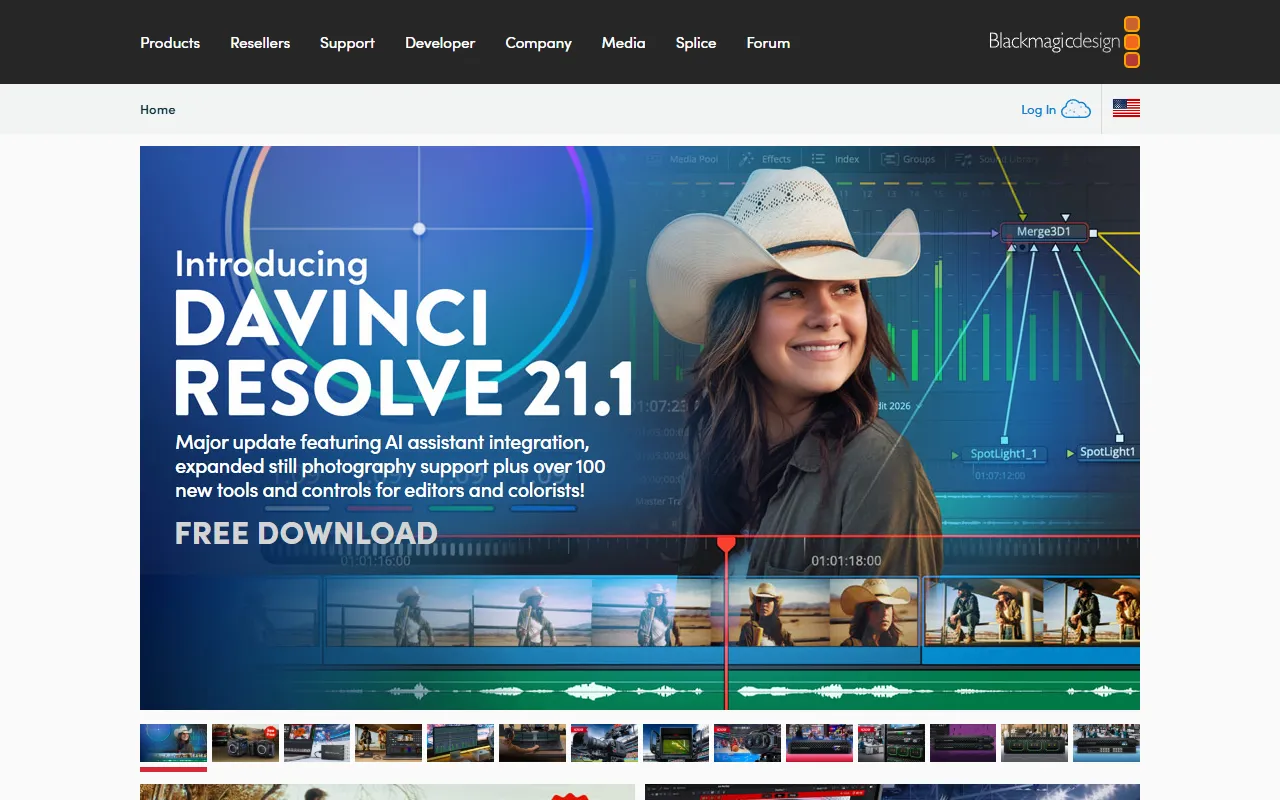This screenshot has width=1280, height=800.
Task: Click Log In with the cloud icon
Action: 1055,109
